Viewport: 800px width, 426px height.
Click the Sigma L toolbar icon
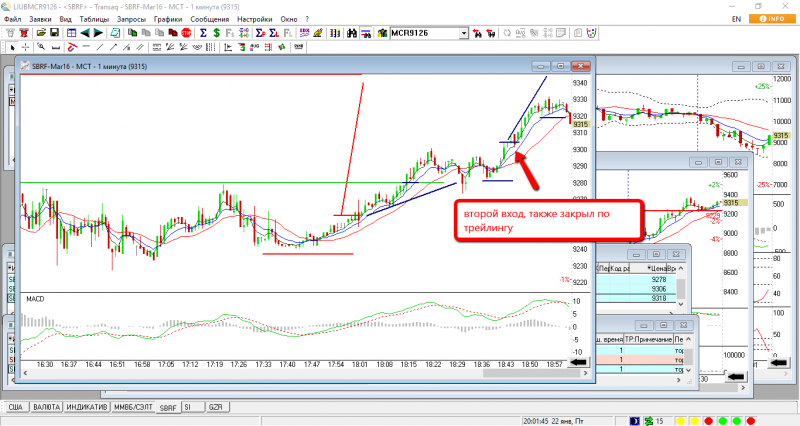[274, 33]
